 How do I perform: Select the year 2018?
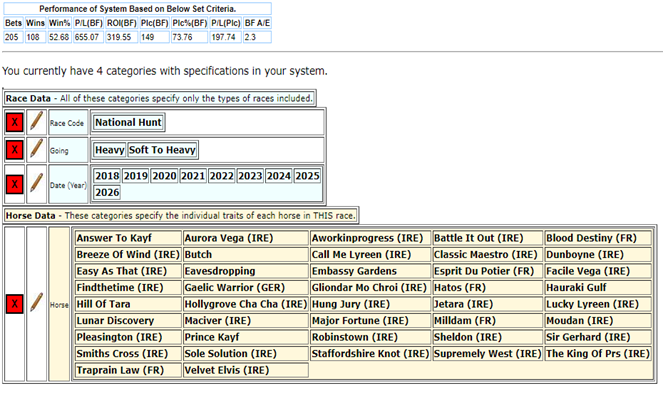pyautogui.click(x=107, y=176)
